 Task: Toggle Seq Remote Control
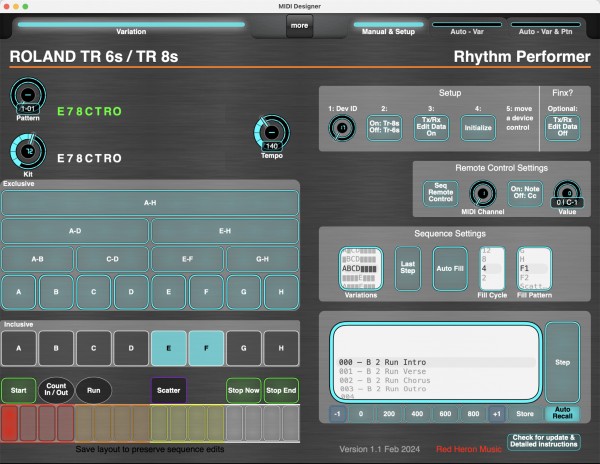coord(440,194)
